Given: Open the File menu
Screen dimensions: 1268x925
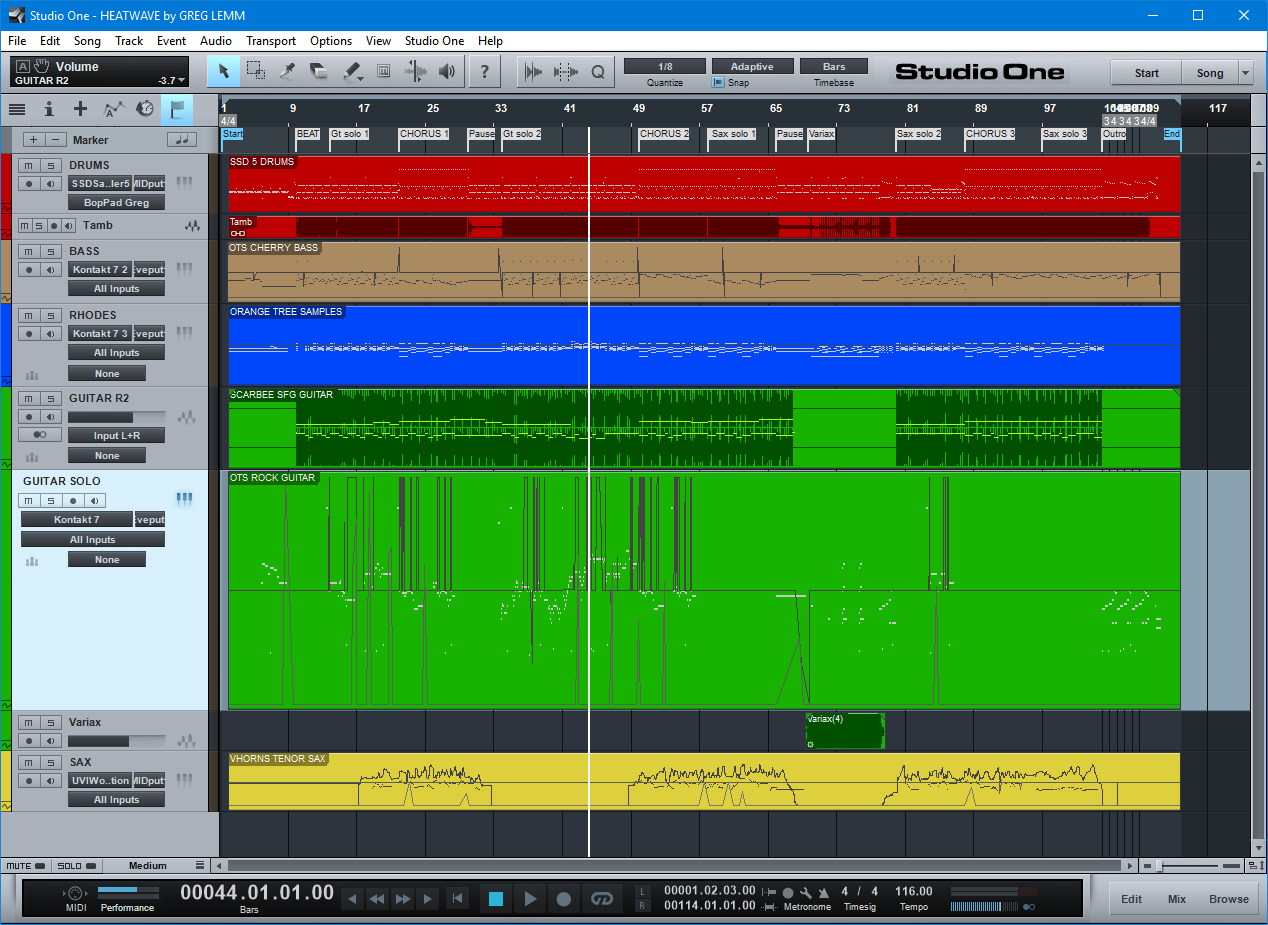Looking at the screenshot, I should tap(17, 41).
